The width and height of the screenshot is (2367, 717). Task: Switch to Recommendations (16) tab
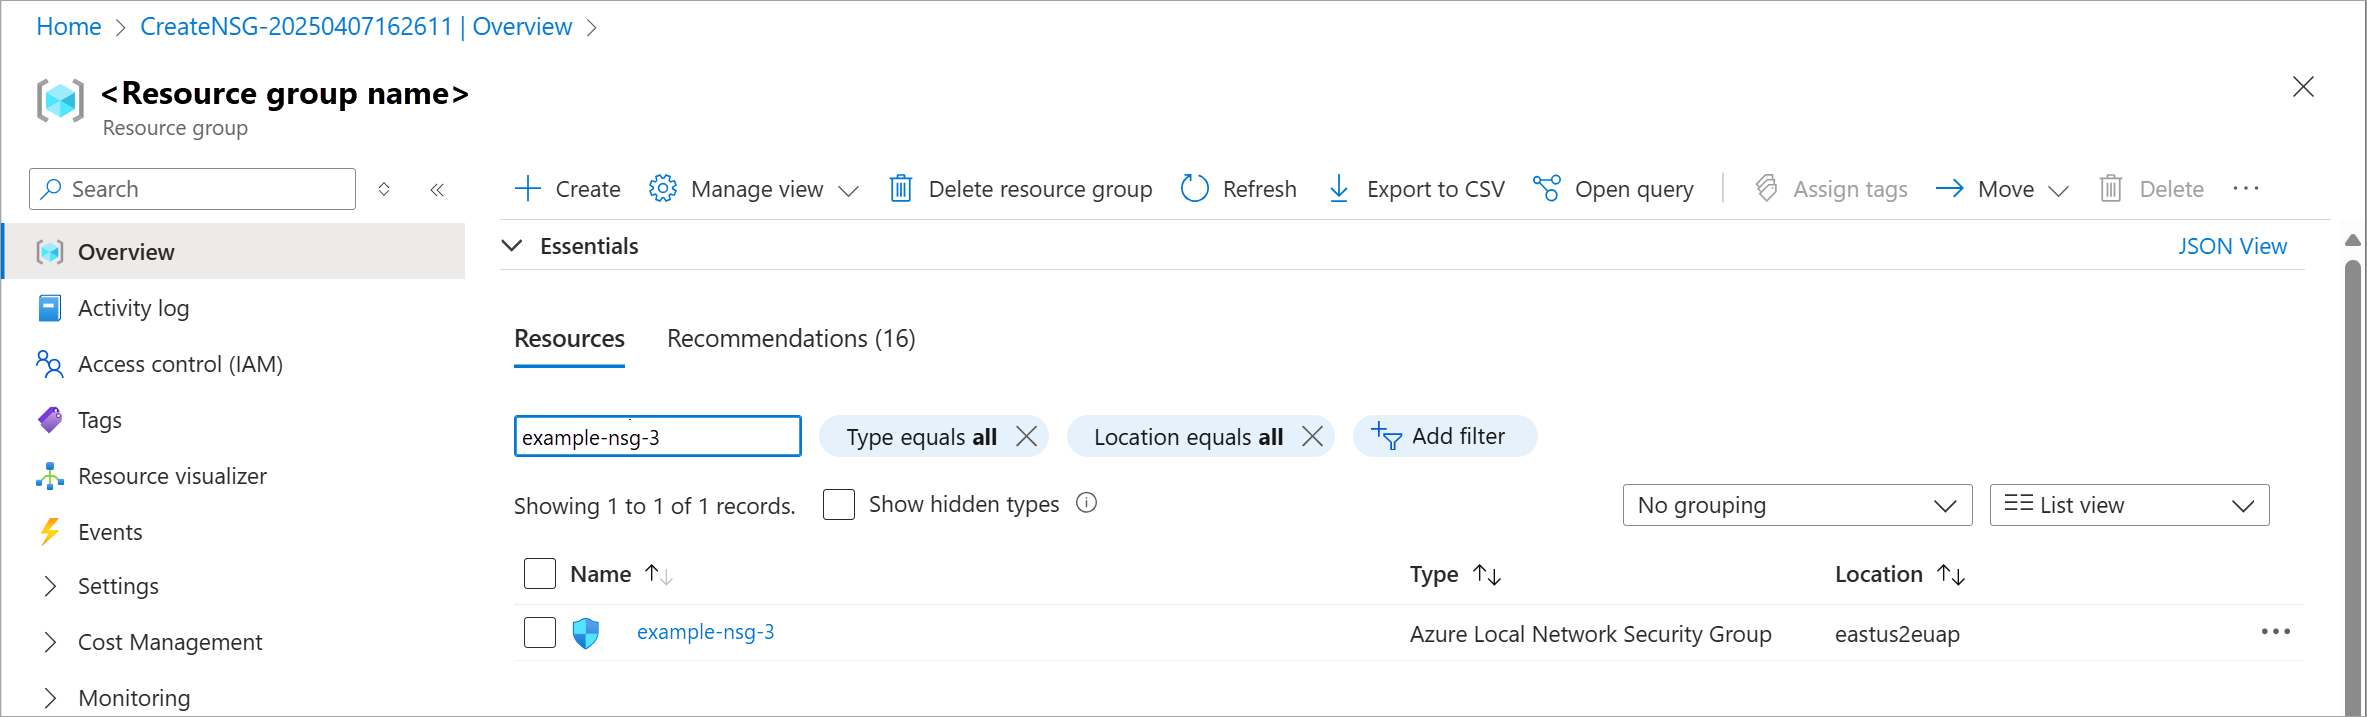[790, 339]
